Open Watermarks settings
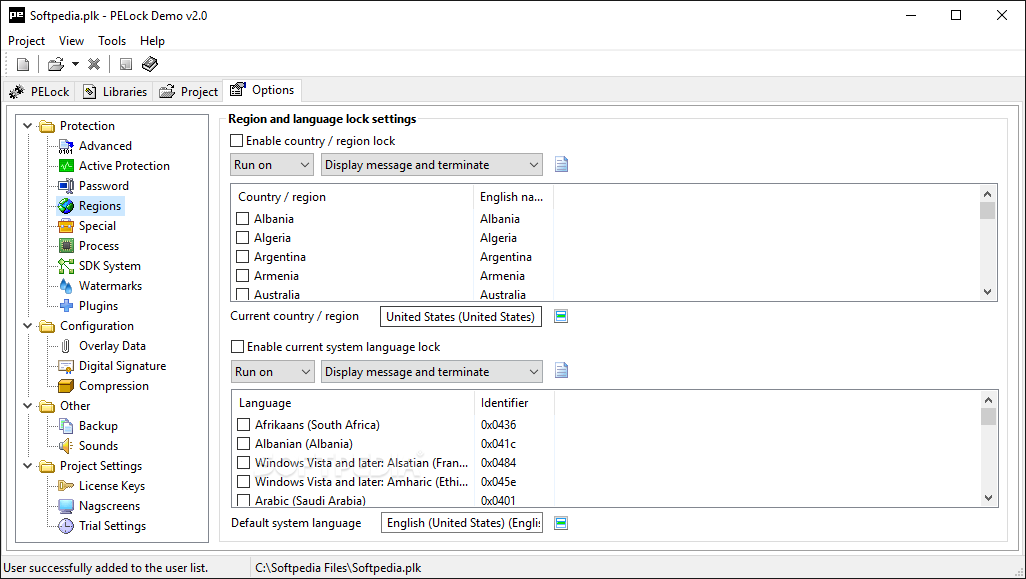1026x579 pixels. click(x=110, y=286)
